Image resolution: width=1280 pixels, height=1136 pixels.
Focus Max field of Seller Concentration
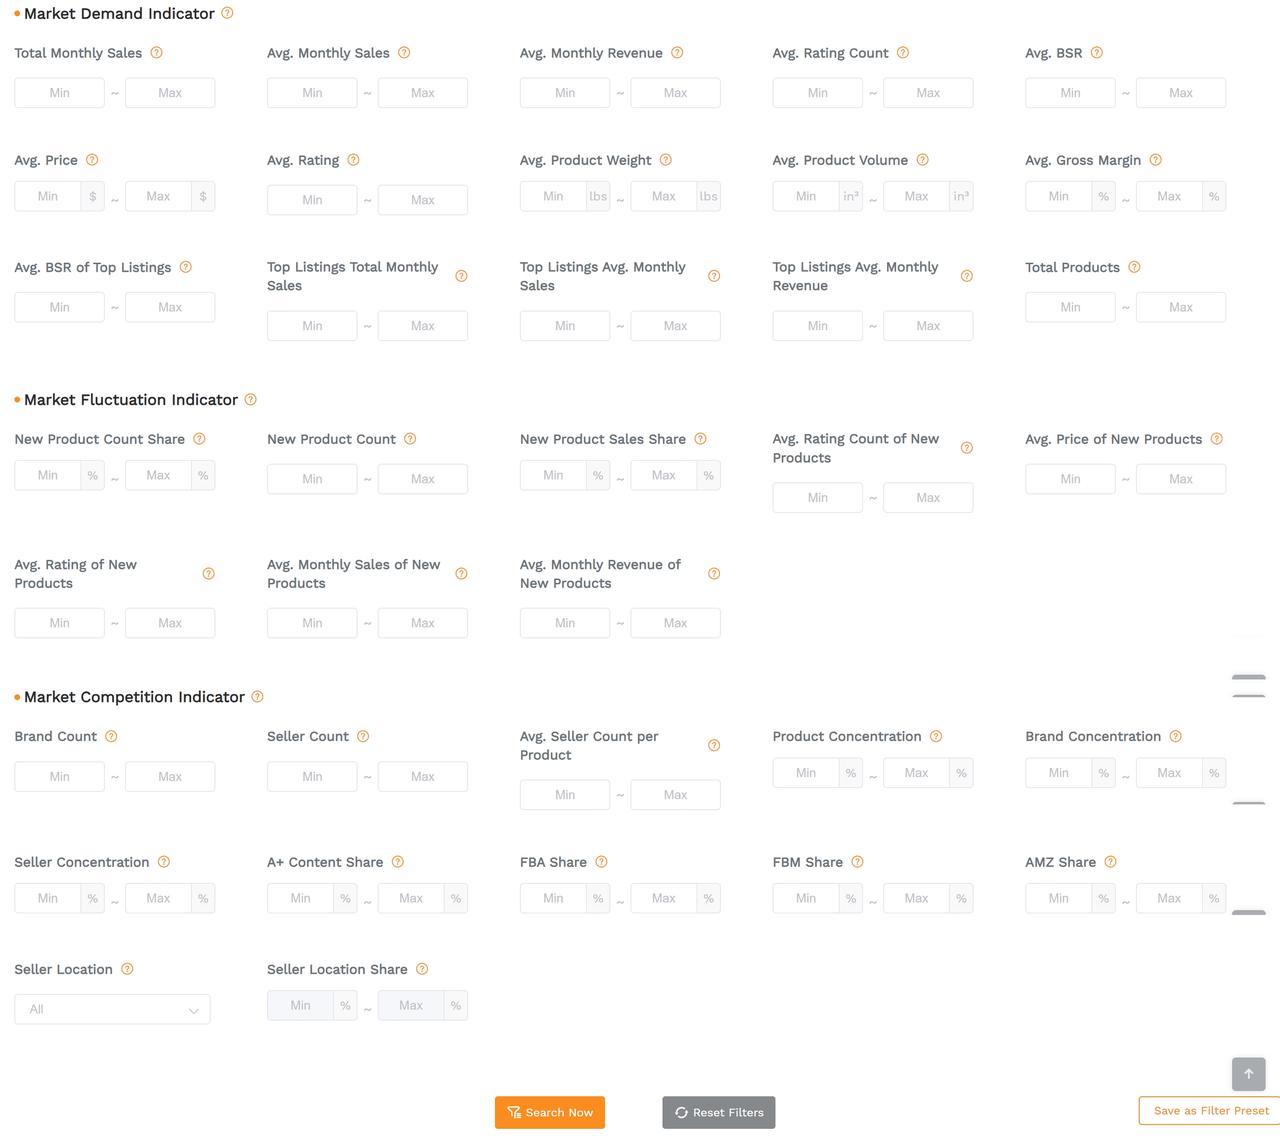[158, 898]
